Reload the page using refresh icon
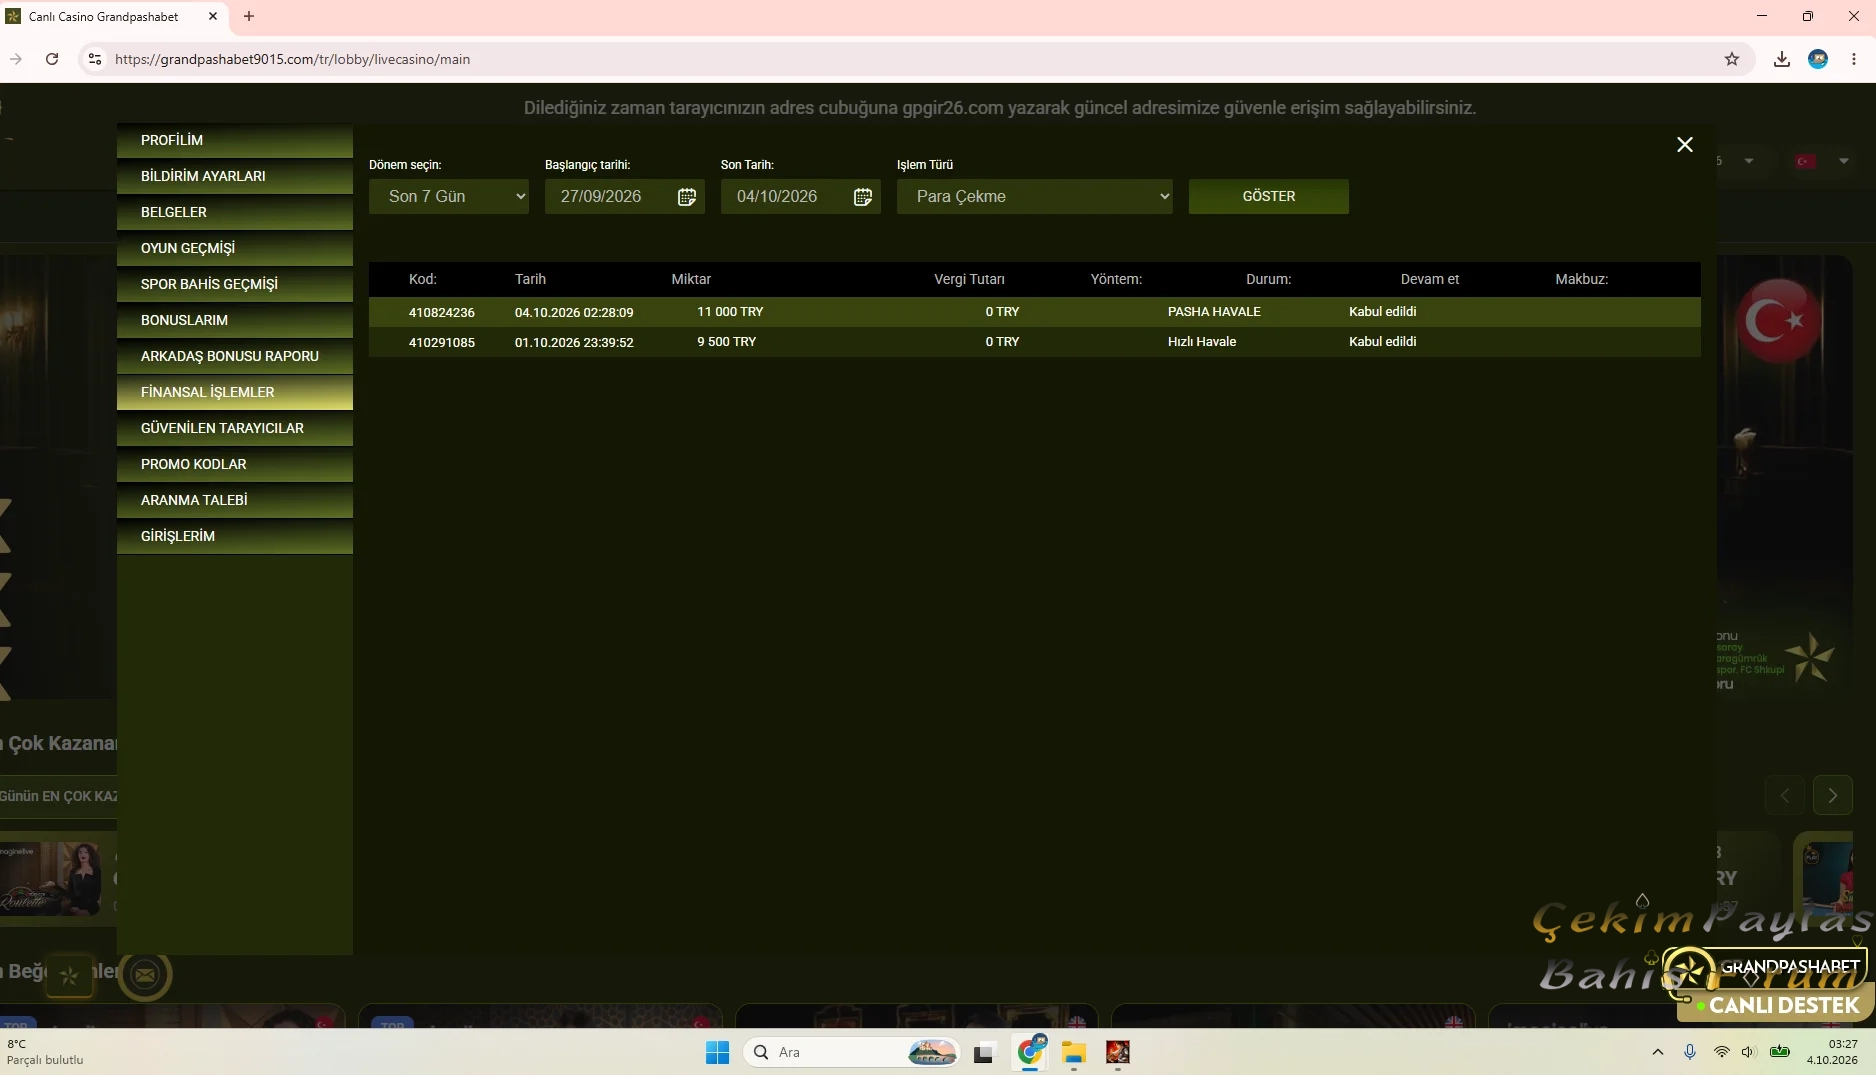Viewport: 1876px width, 1075px height. coord(52,59)
